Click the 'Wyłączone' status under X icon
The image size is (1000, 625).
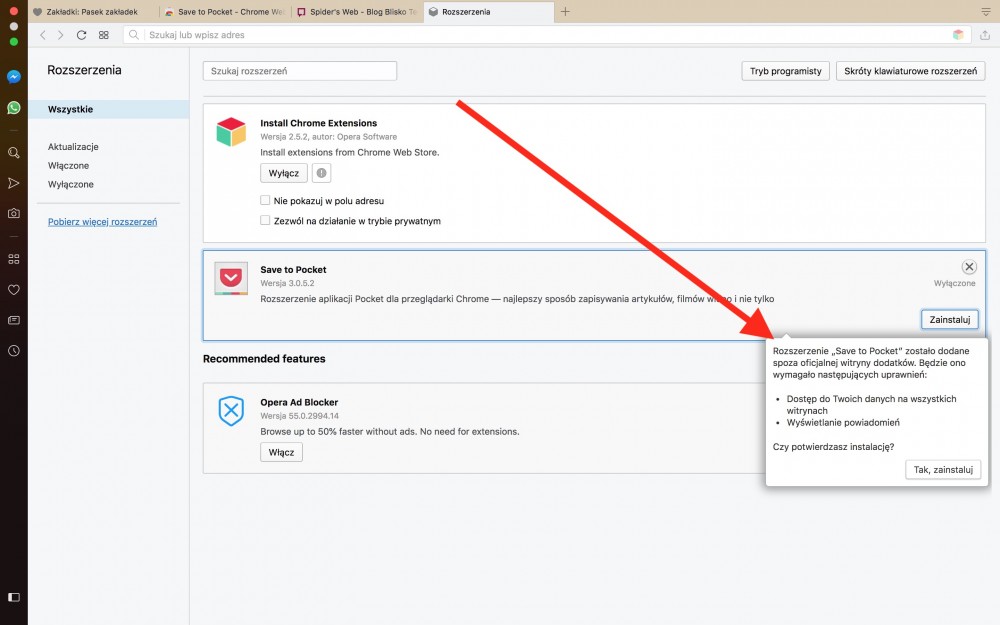pyautogui.click(x=954, y=283)
